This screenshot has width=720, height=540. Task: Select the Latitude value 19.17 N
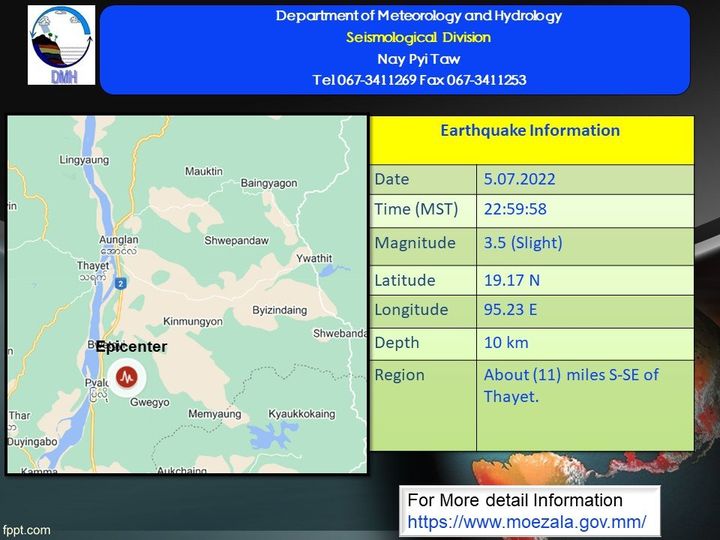[x=511, y=281]
